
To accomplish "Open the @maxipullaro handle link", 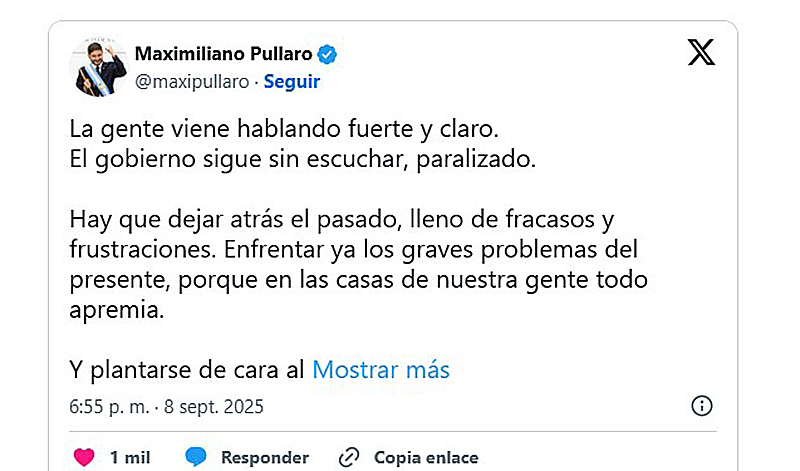I will [x=190, y=82].
